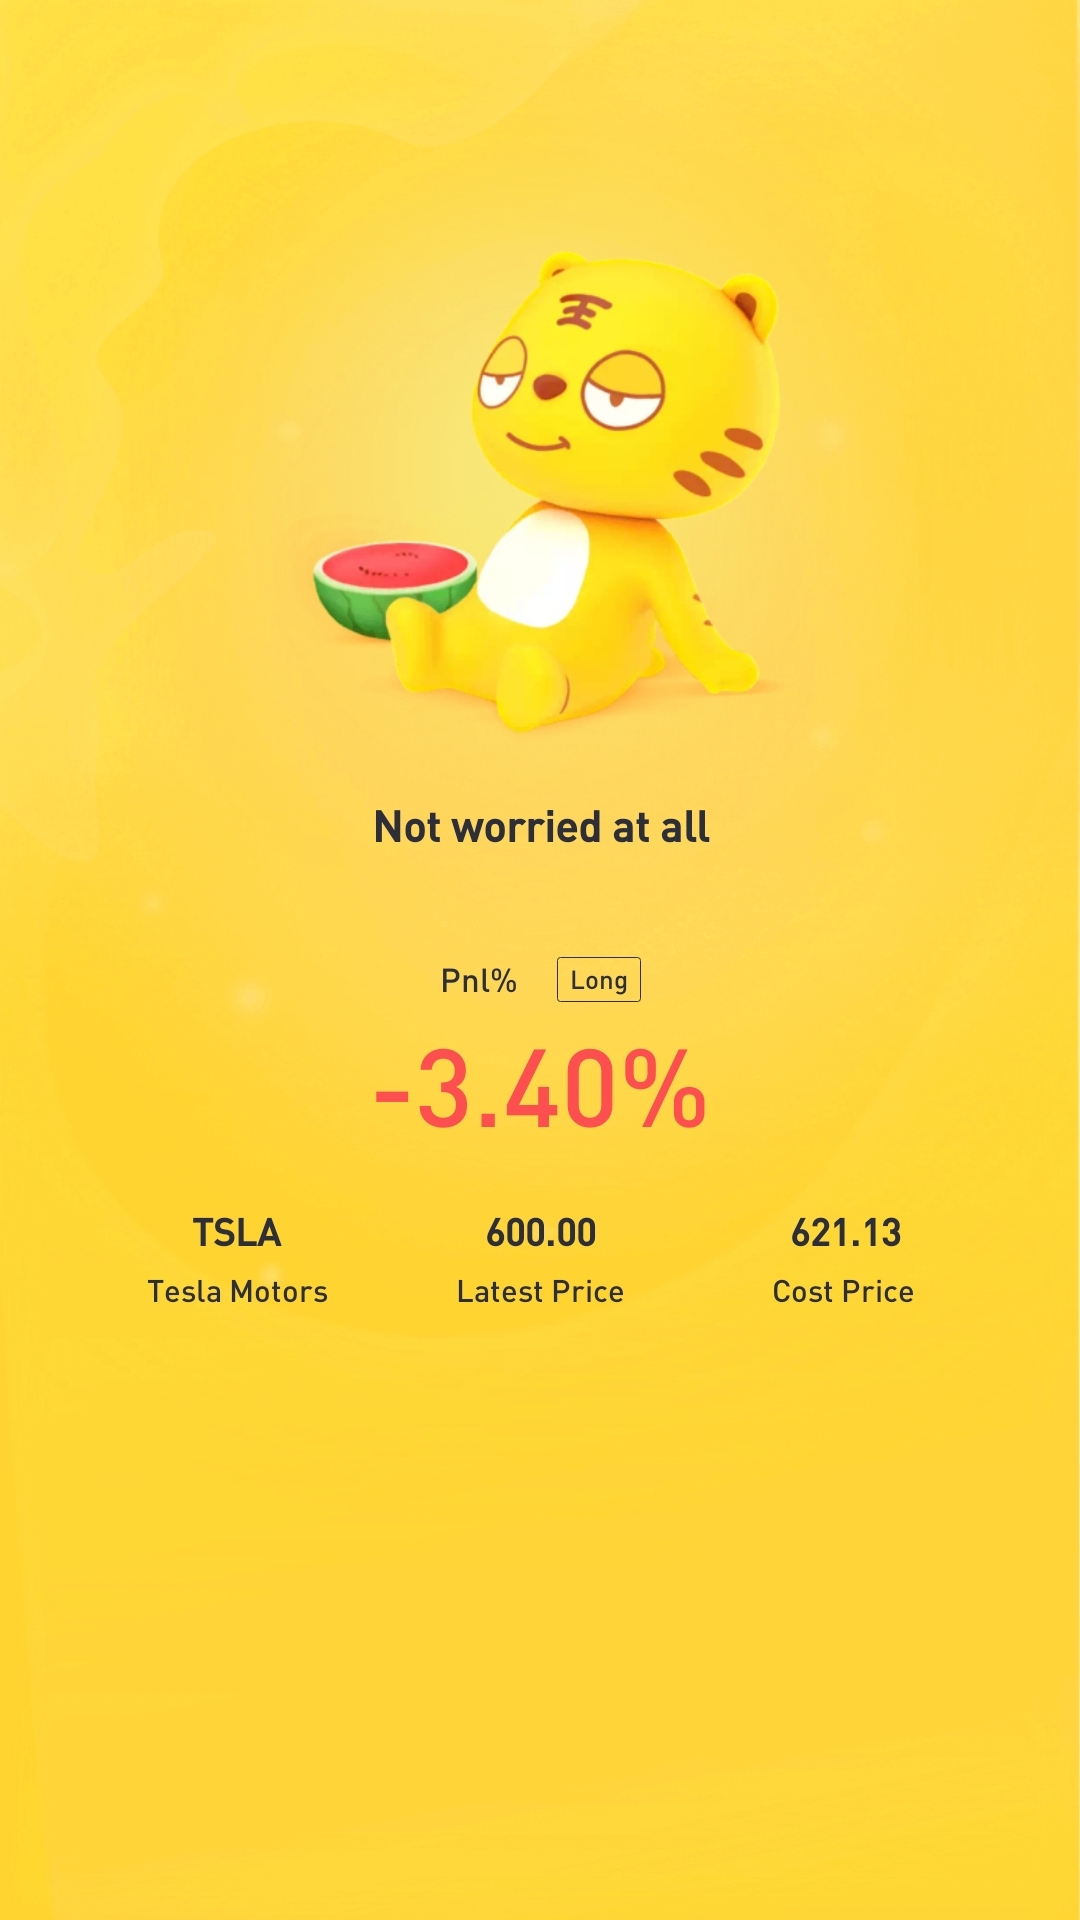Click the Long position tag

598,980
